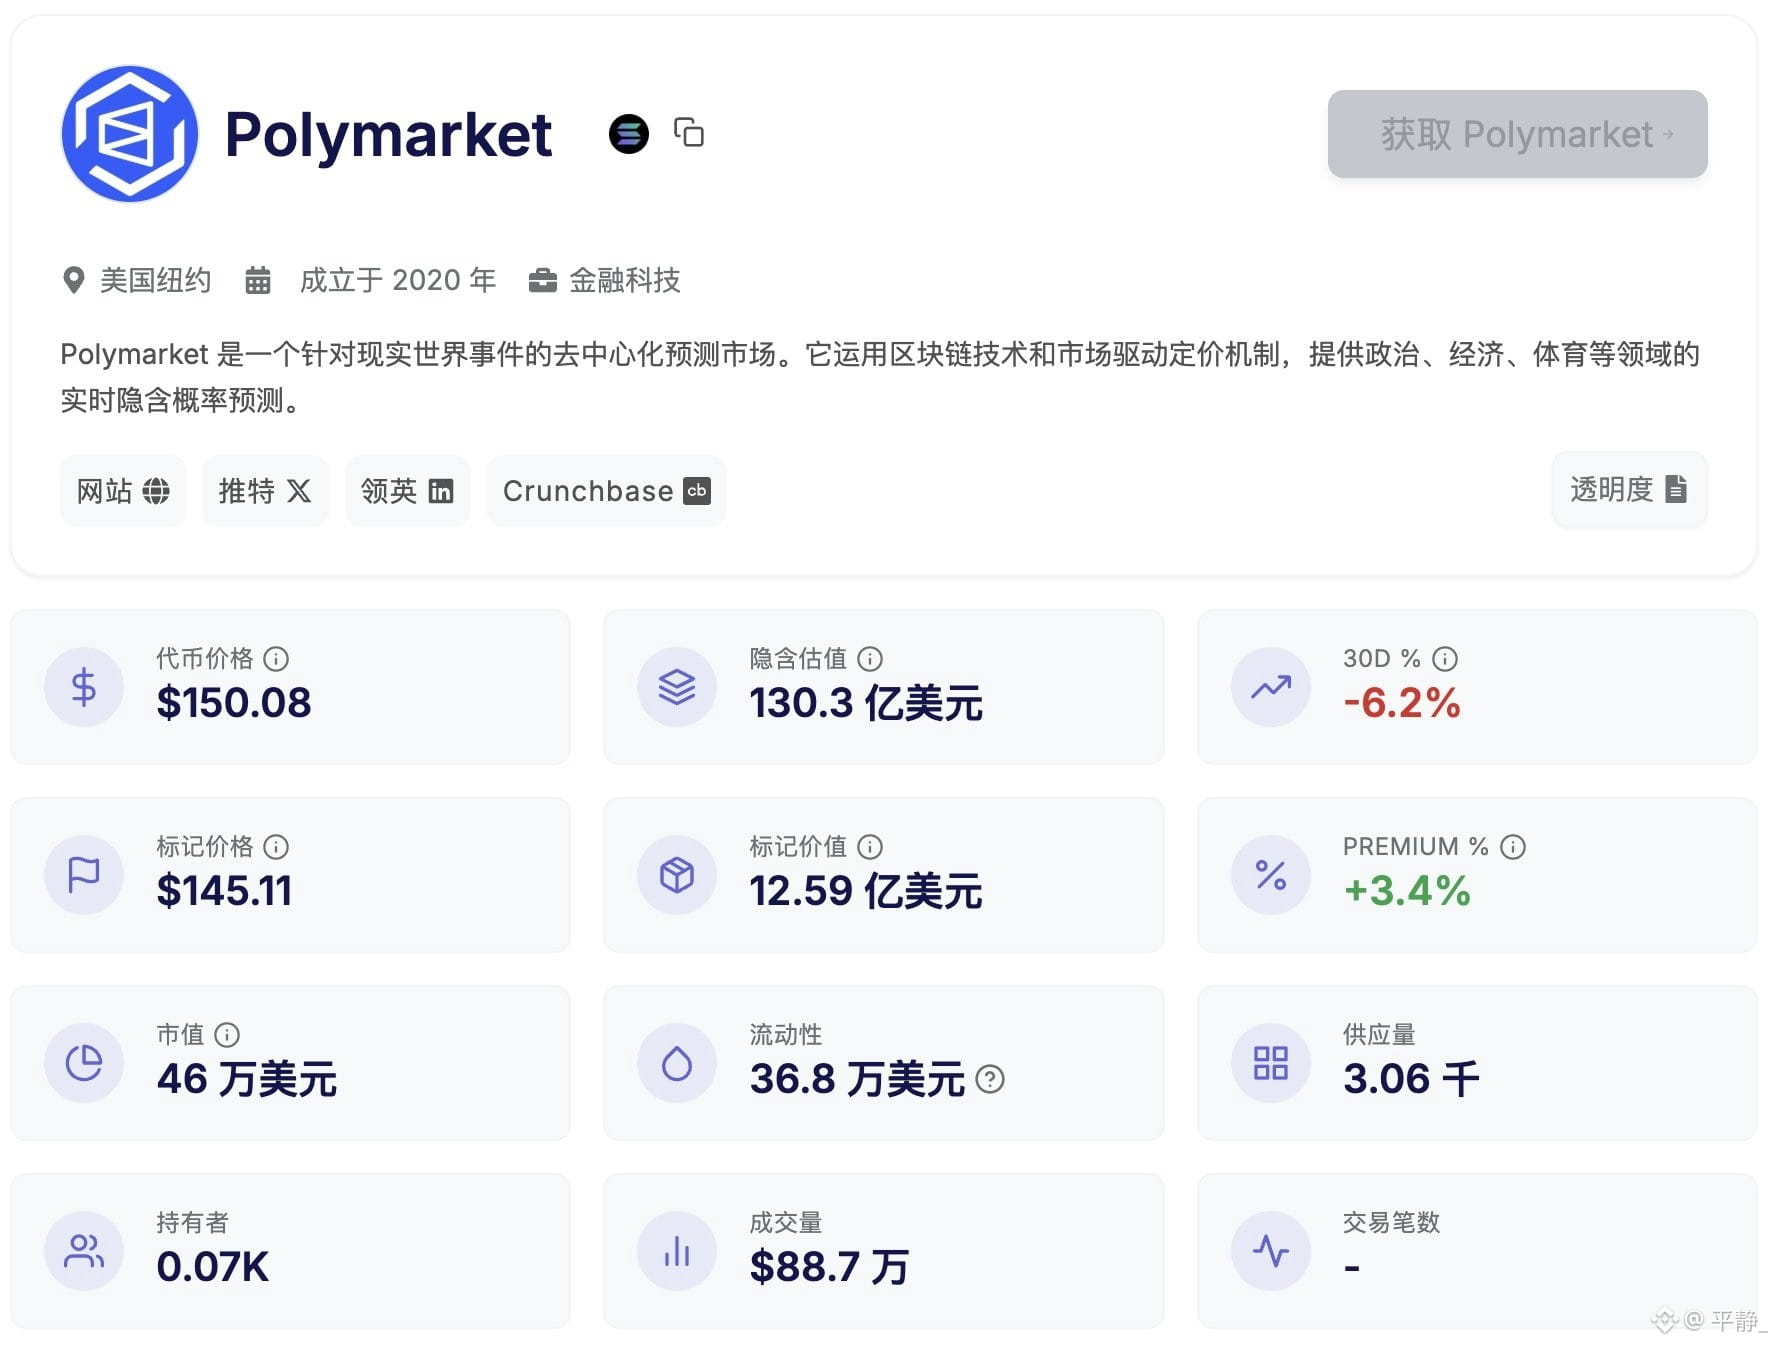Screen dimensions: 1776x1346
Task: Click the Polymarket title heading
Action: coord(388,135)
